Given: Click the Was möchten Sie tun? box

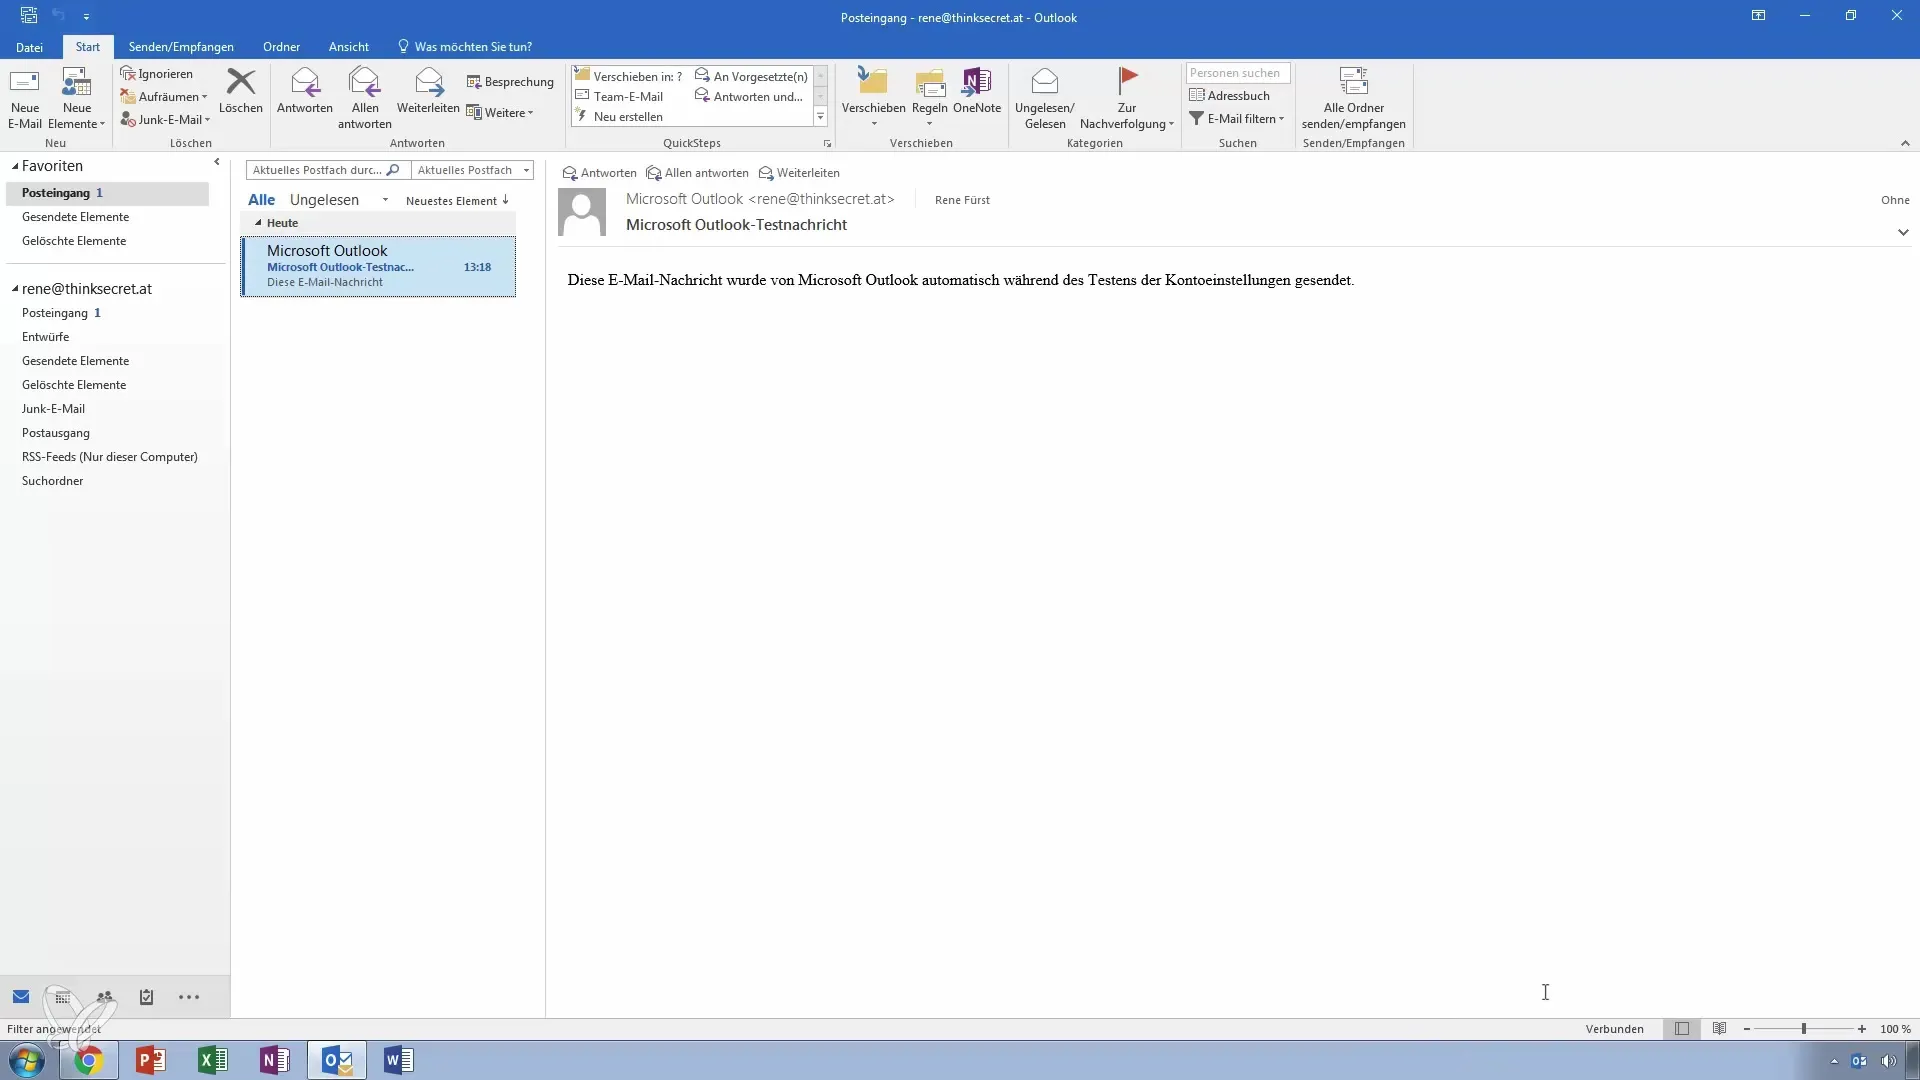Looking at the screenshot, I should coord(465,47).
